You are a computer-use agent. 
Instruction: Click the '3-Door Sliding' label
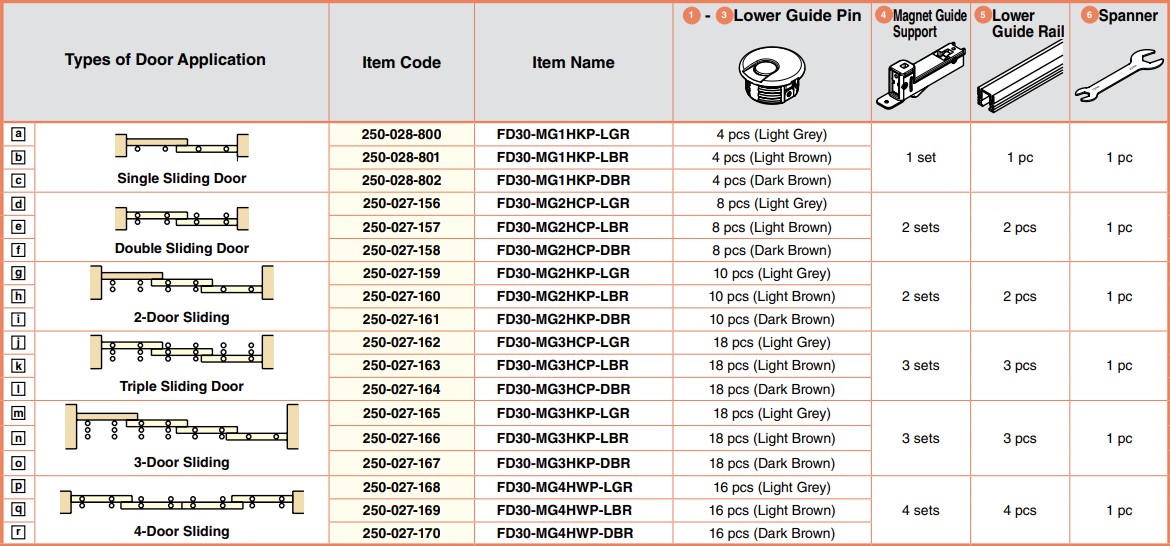182,462
